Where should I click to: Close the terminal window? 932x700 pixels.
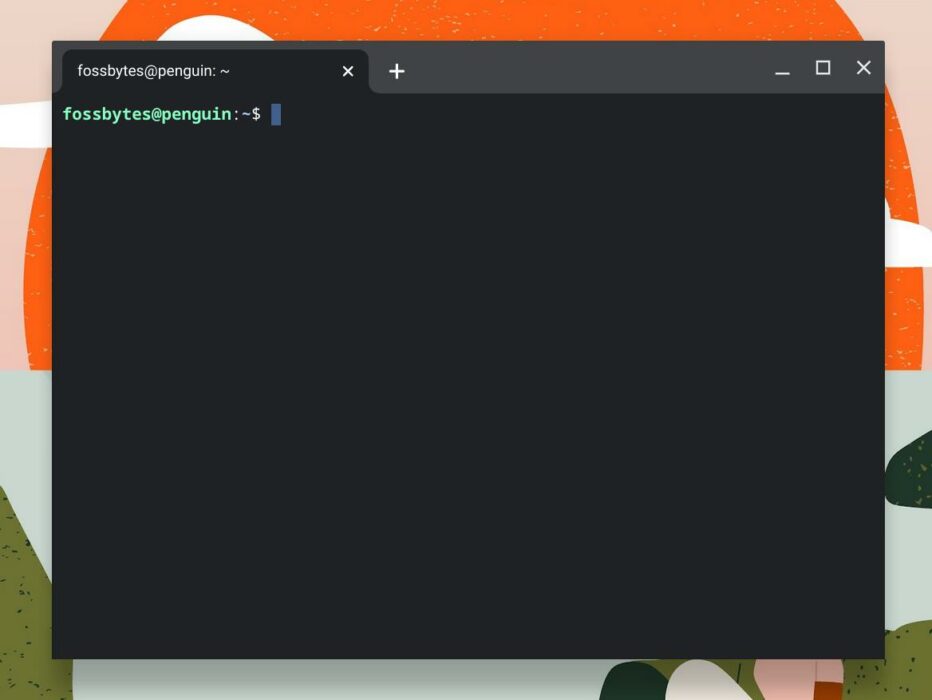(863, 68)
